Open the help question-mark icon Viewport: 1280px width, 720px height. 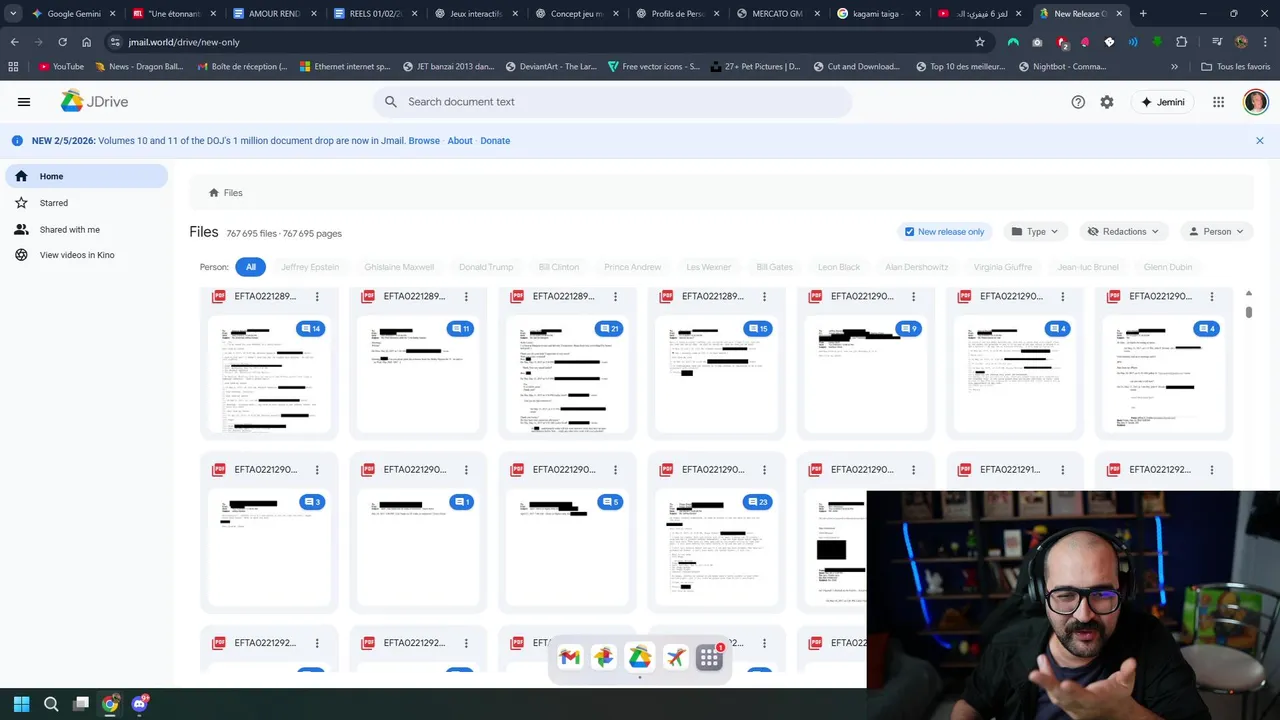[1078, 102]
